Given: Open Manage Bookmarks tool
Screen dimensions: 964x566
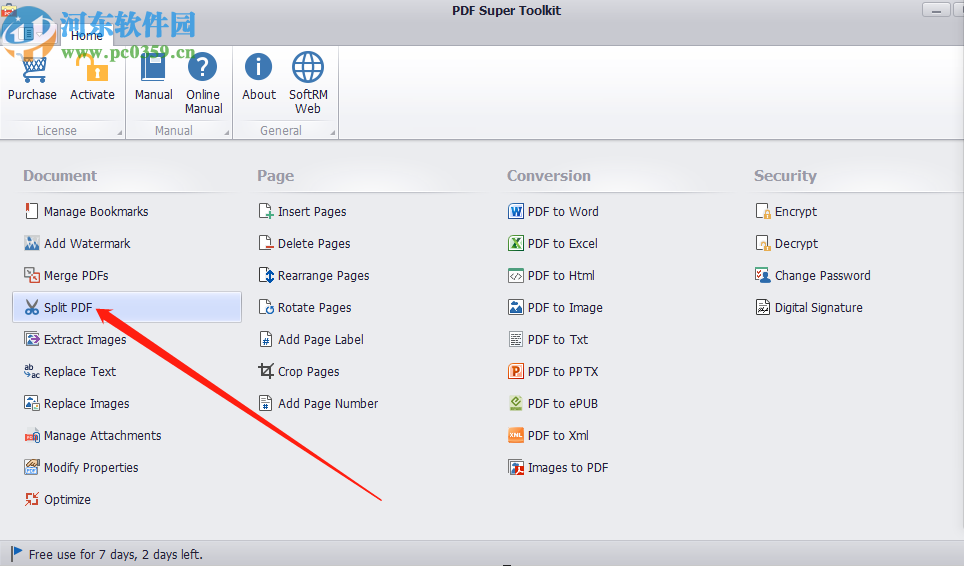Looking at the screenshot, I should 86,211.
